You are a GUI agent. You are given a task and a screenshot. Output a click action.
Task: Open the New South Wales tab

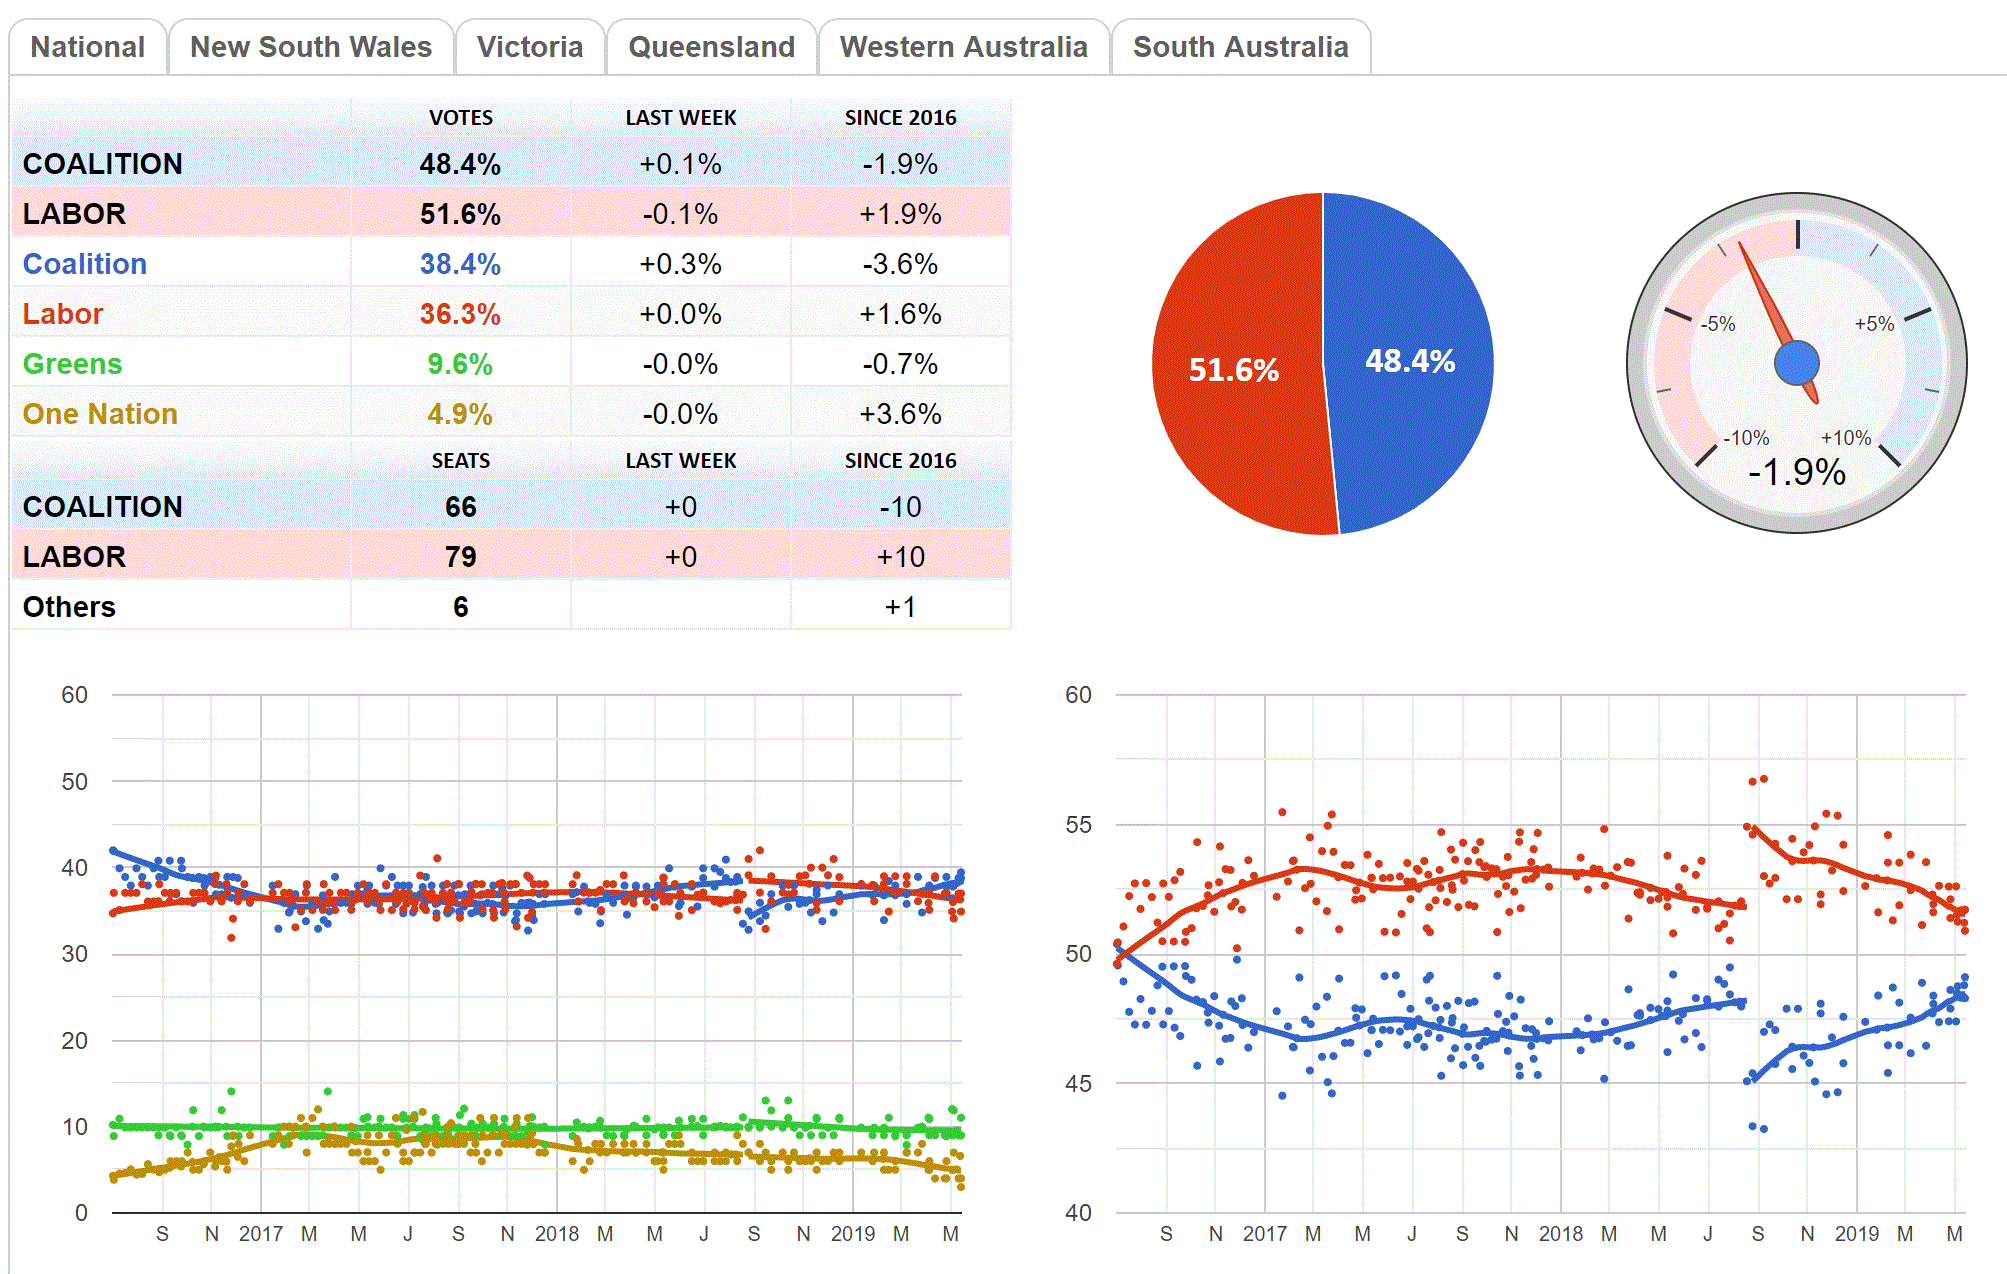coord(311,47)
